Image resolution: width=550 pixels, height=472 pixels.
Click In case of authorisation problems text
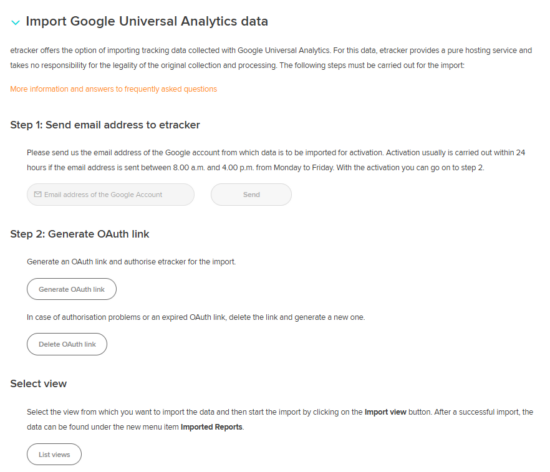pos(196,317)
